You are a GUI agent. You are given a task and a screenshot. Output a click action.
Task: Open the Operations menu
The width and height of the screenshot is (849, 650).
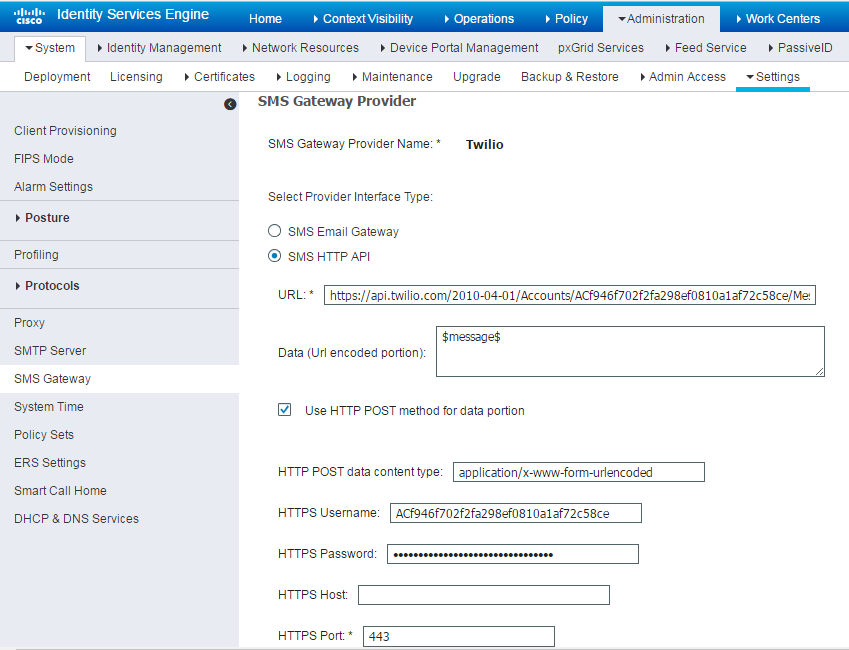click(479, 18)
